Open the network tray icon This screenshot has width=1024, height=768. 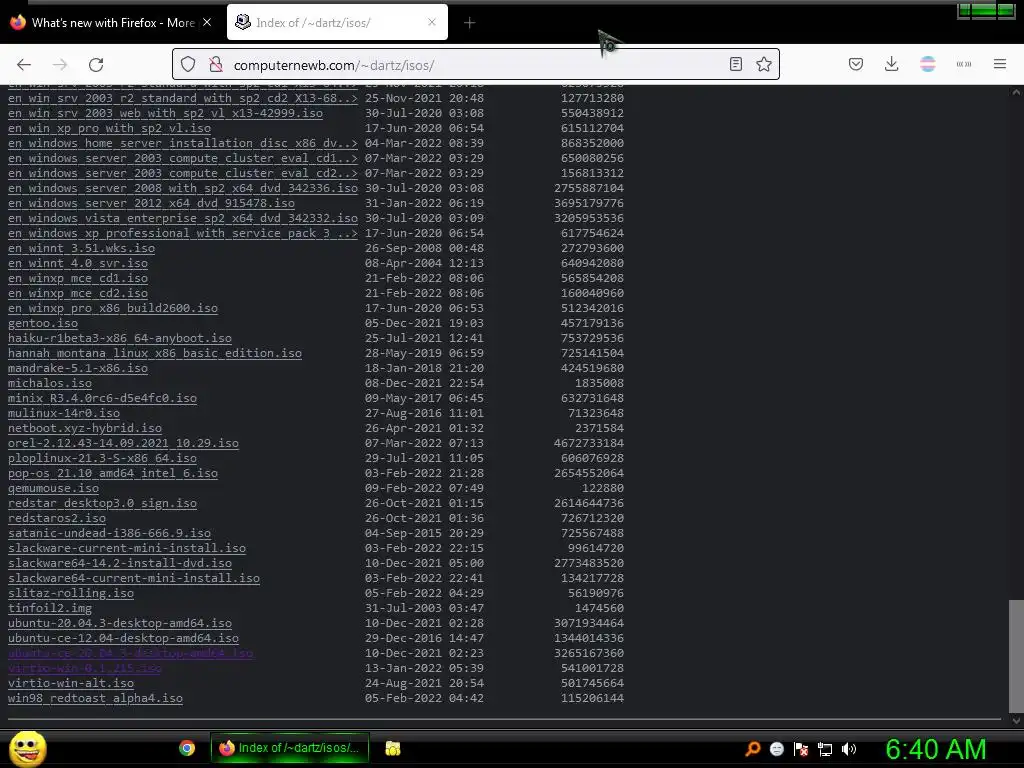pyautogui.click(x=825, y=749)
